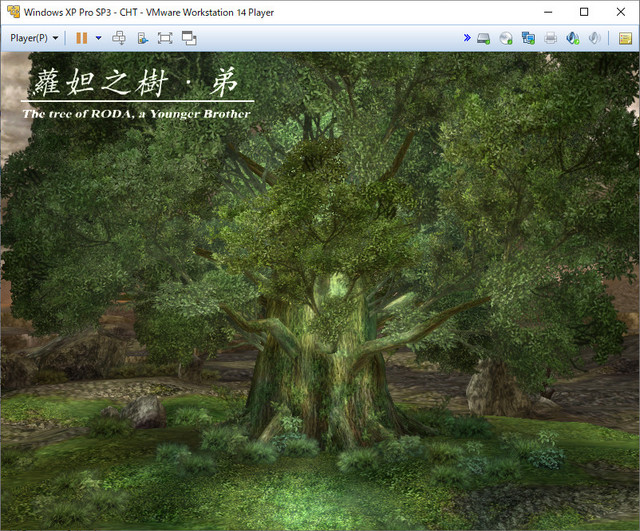The height and width of the screenshot is (531, 640).
Task: Click the blue double-chevron device toolbar arrow
Action: point(467,38)
